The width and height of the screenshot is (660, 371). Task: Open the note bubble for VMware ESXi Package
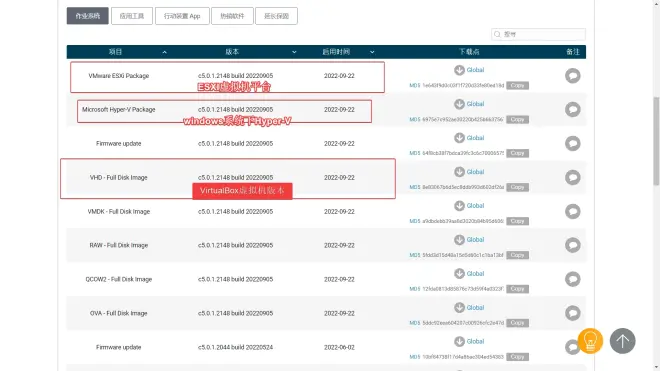pyautogui.click(x=572, y=76)
